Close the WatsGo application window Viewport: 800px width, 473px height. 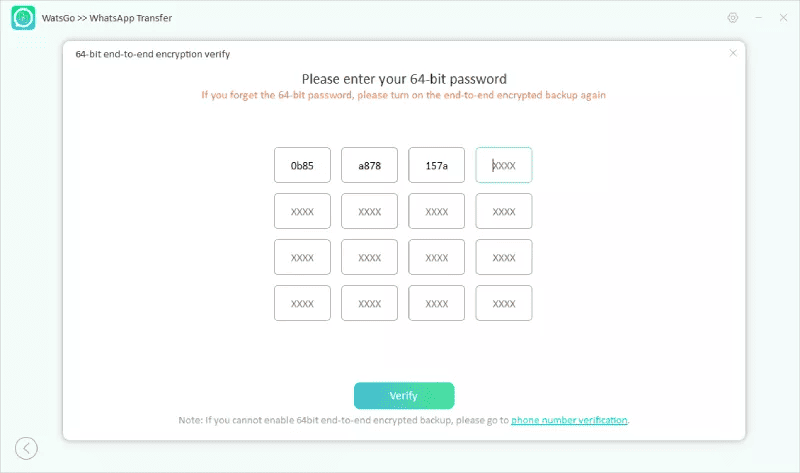coord(781,18)
